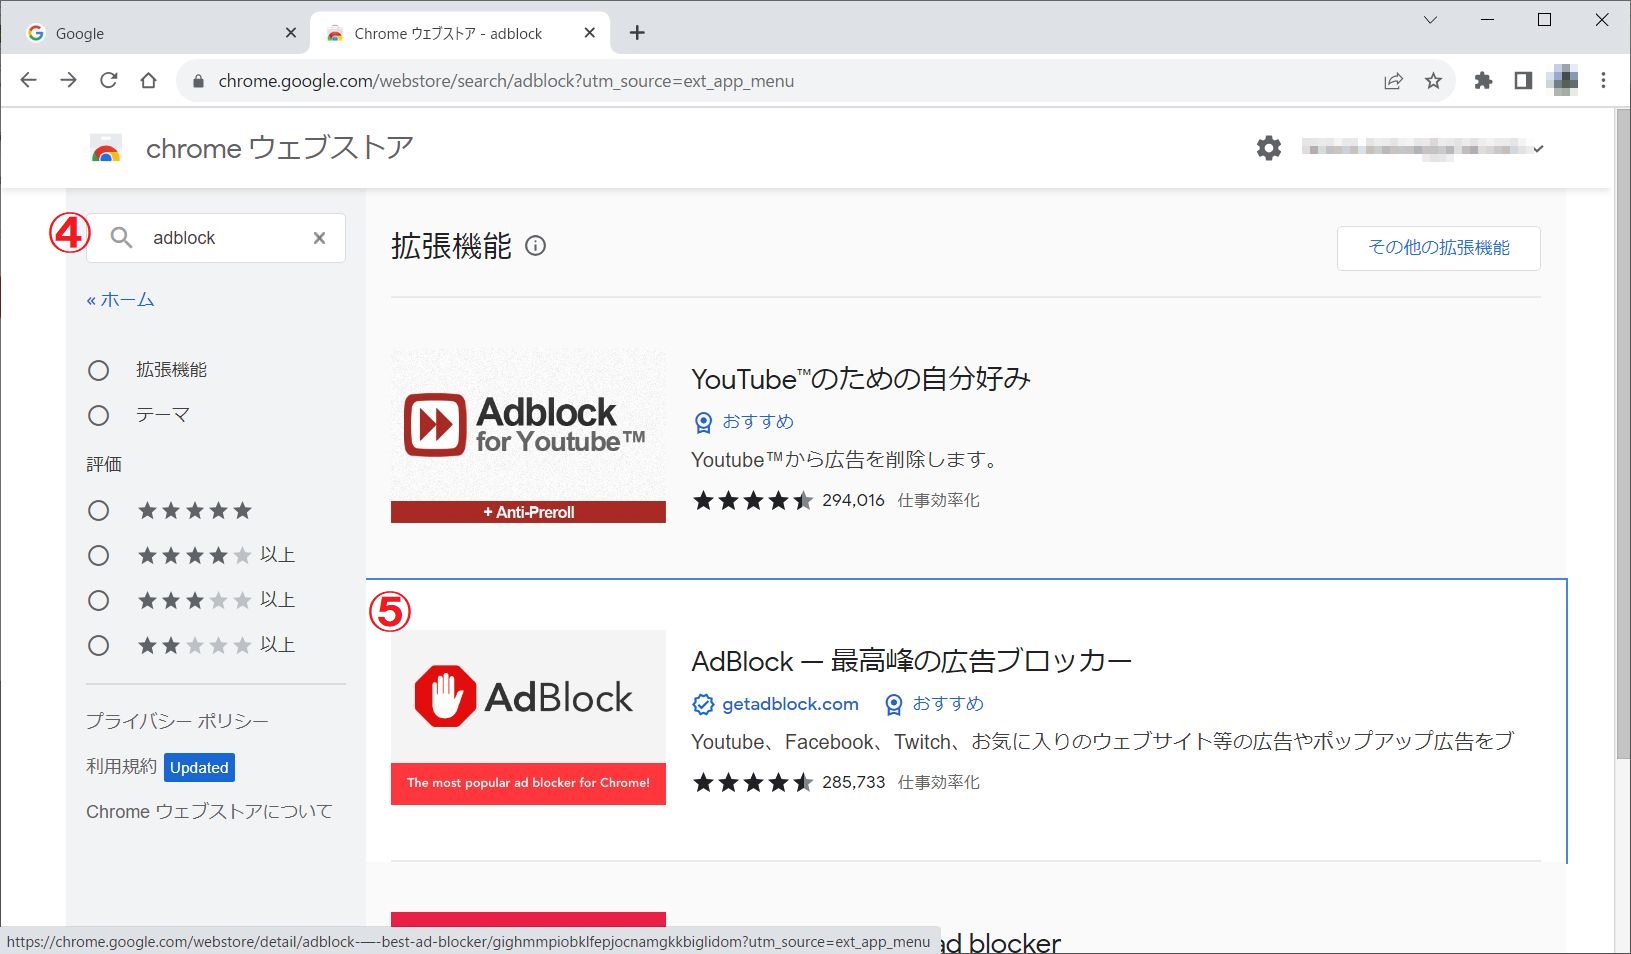Select the 拡張機能 filter radio button
Viewport: 1631px width, 954px height.
coord(98,370)
